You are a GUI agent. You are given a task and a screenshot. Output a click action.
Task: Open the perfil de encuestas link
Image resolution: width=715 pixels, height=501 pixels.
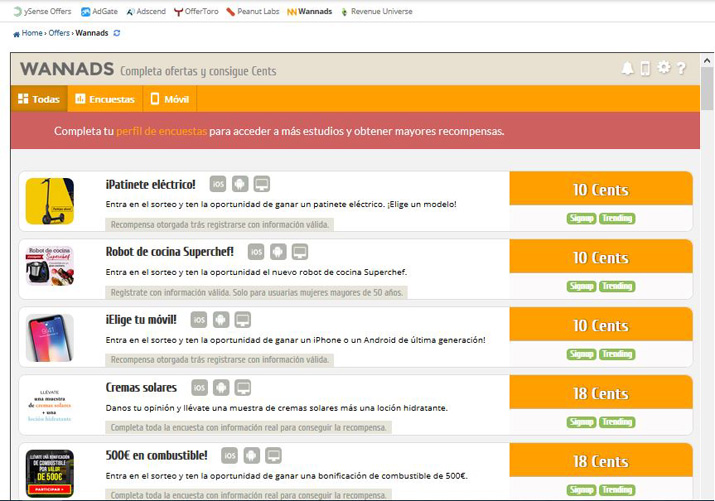[161, 131]
